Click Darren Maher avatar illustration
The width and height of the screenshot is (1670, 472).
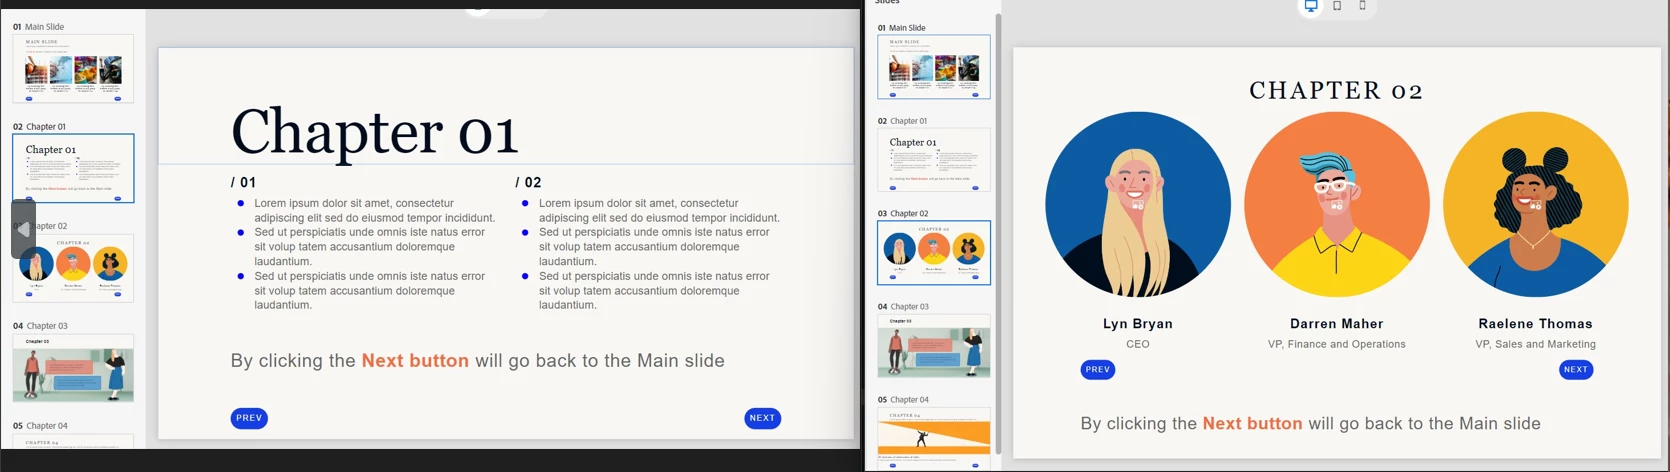coord(1337,204)
